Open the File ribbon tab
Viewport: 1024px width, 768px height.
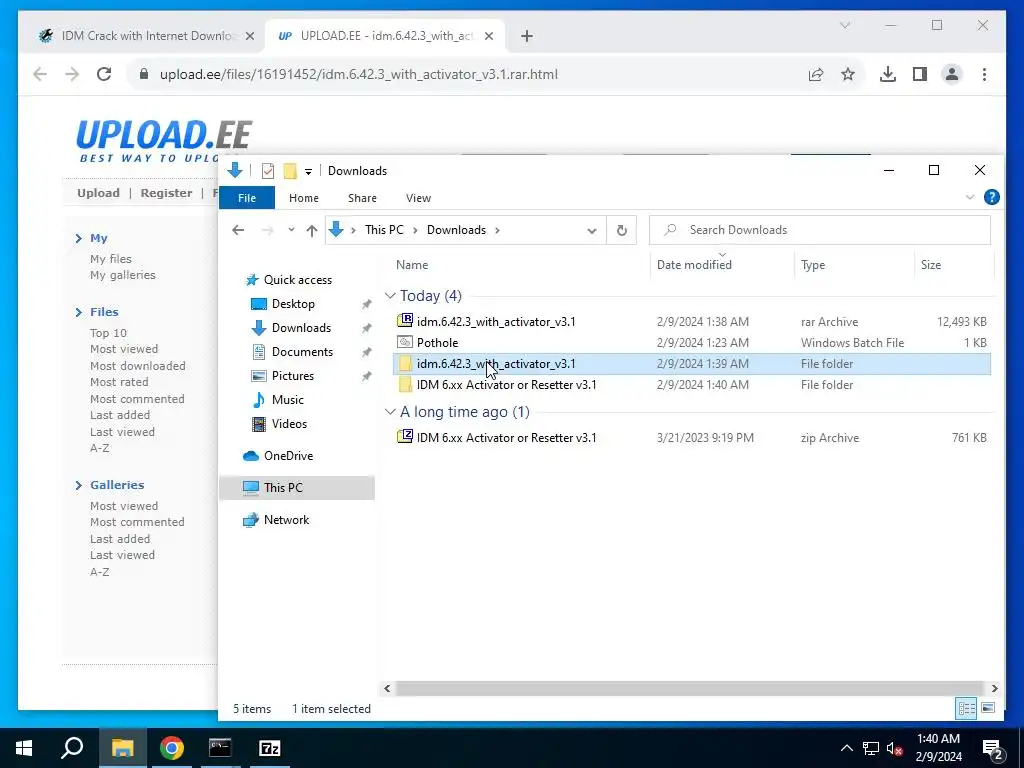click(x=247, y=198)
